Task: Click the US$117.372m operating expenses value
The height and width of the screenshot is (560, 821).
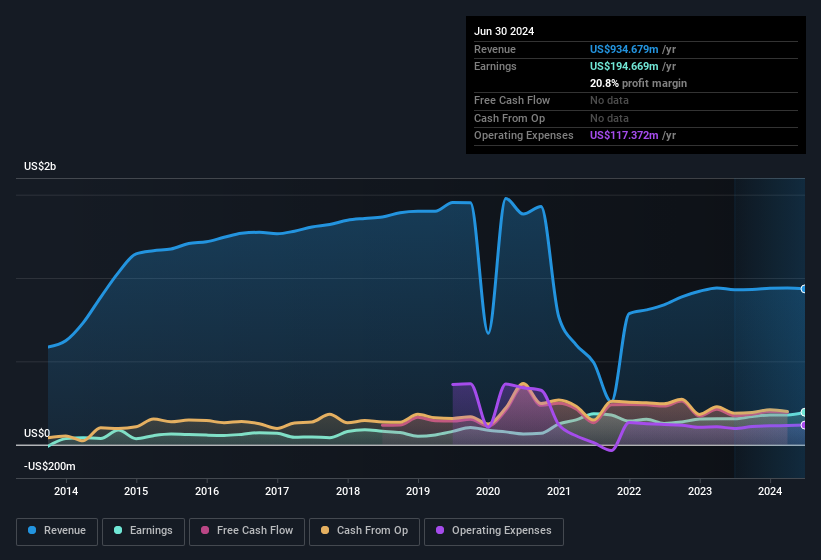Action: pyautogui.click(x=624, y=136)
